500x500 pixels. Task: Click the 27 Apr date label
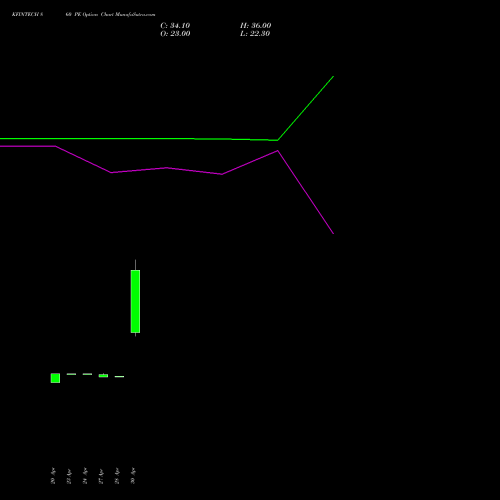pos(101,476)
